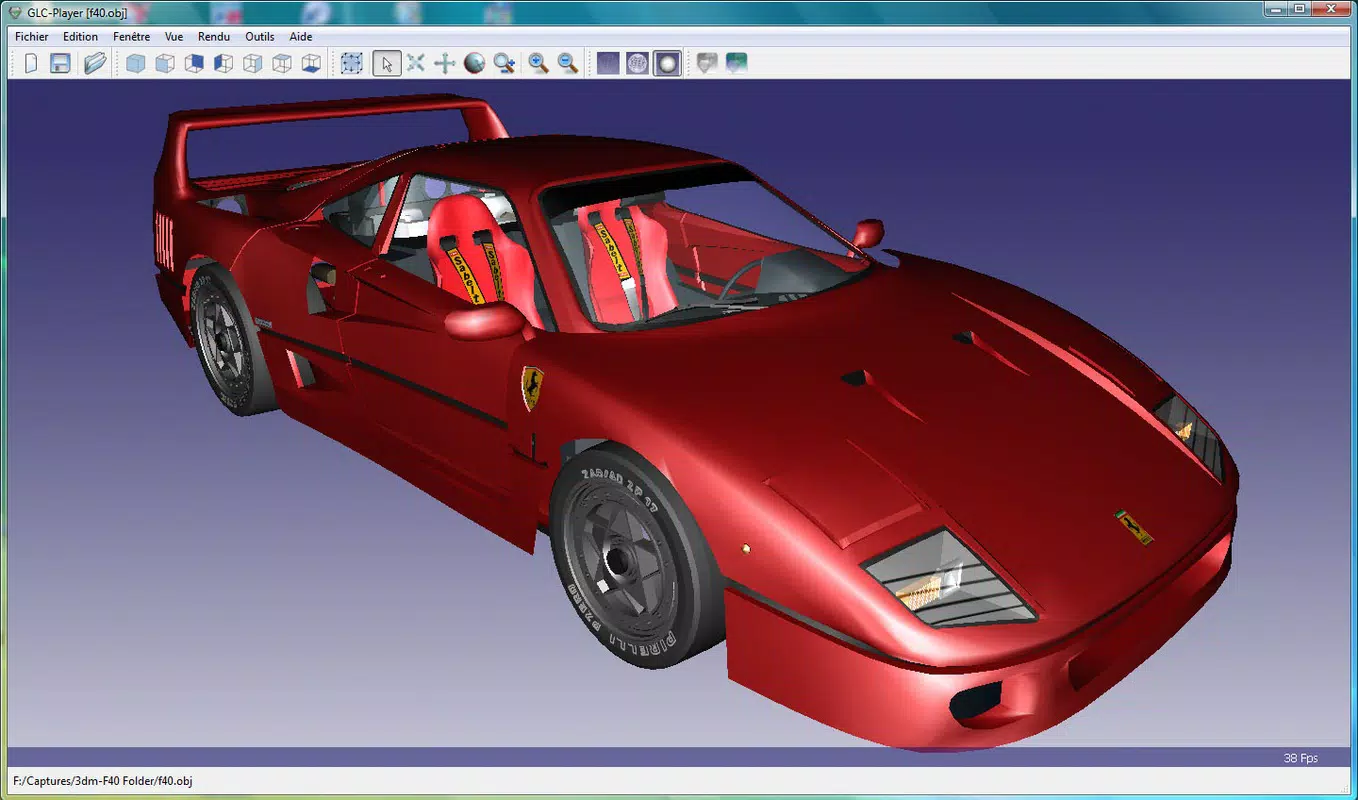
Task: Switch to the shaded sphere render mode
Action: pyautogui.click(x=667, y=64)
